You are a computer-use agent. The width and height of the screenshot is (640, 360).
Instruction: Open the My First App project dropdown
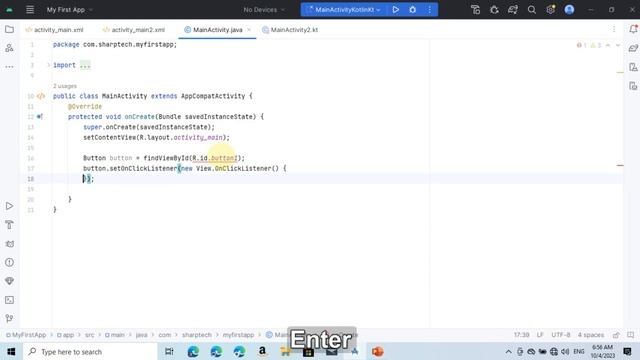pyautogui.click(x=69, y=9)
